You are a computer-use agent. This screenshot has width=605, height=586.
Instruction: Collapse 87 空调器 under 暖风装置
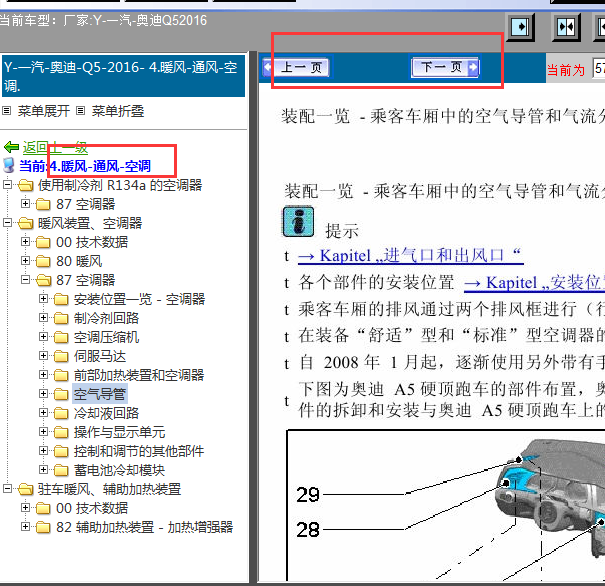click(x=25, y=280)
